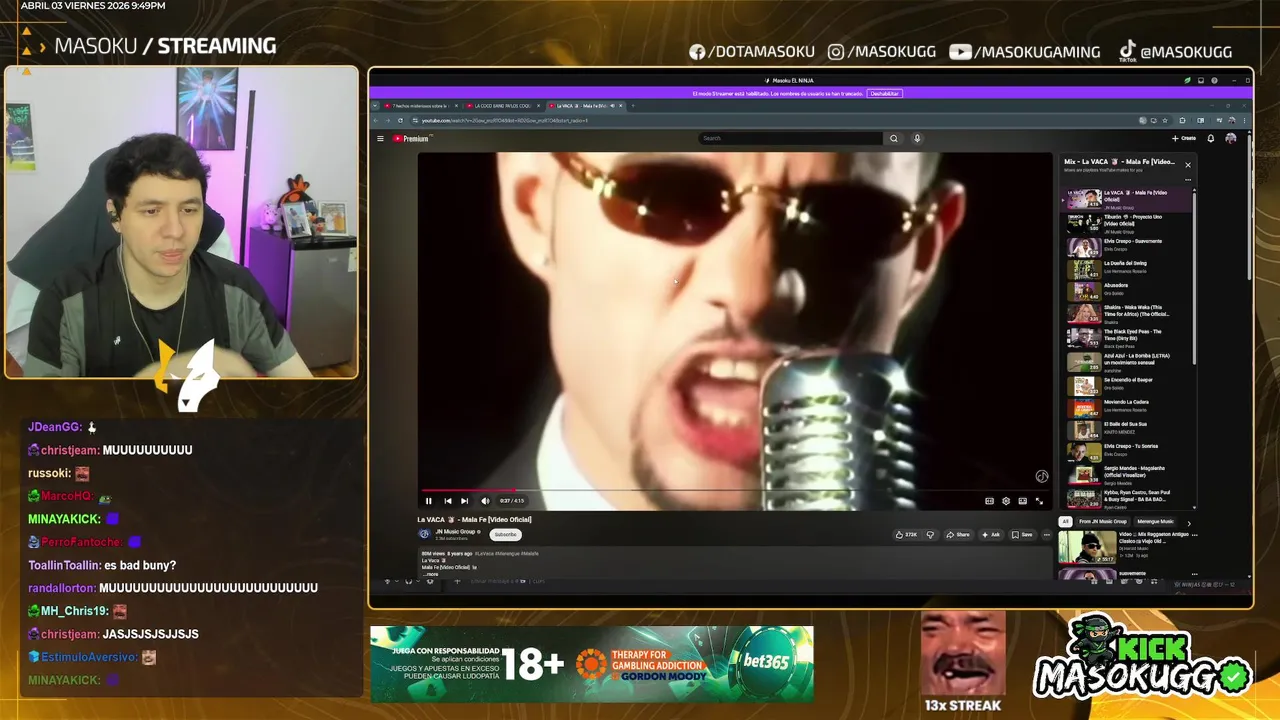Dislike the video with thumbs down
This screenshot has height=720, width=1280.
pyautogui.click(x=930, y=534)
